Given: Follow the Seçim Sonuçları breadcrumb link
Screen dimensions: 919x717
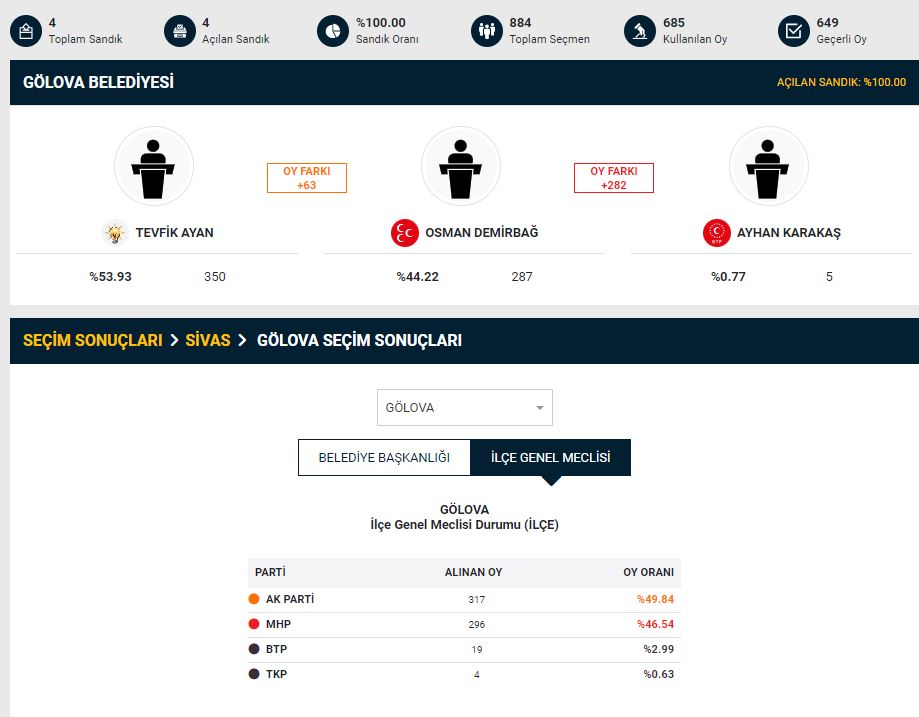Looking at the screenshot, I should point(92,340).
